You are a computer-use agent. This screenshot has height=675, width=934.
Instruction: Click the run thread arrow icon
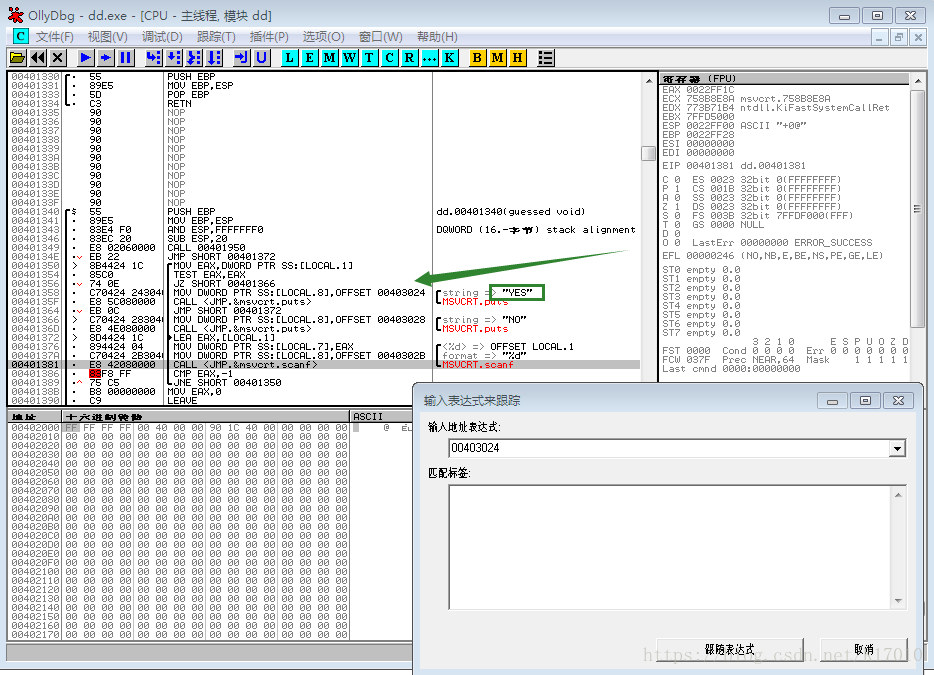[105, 58]
